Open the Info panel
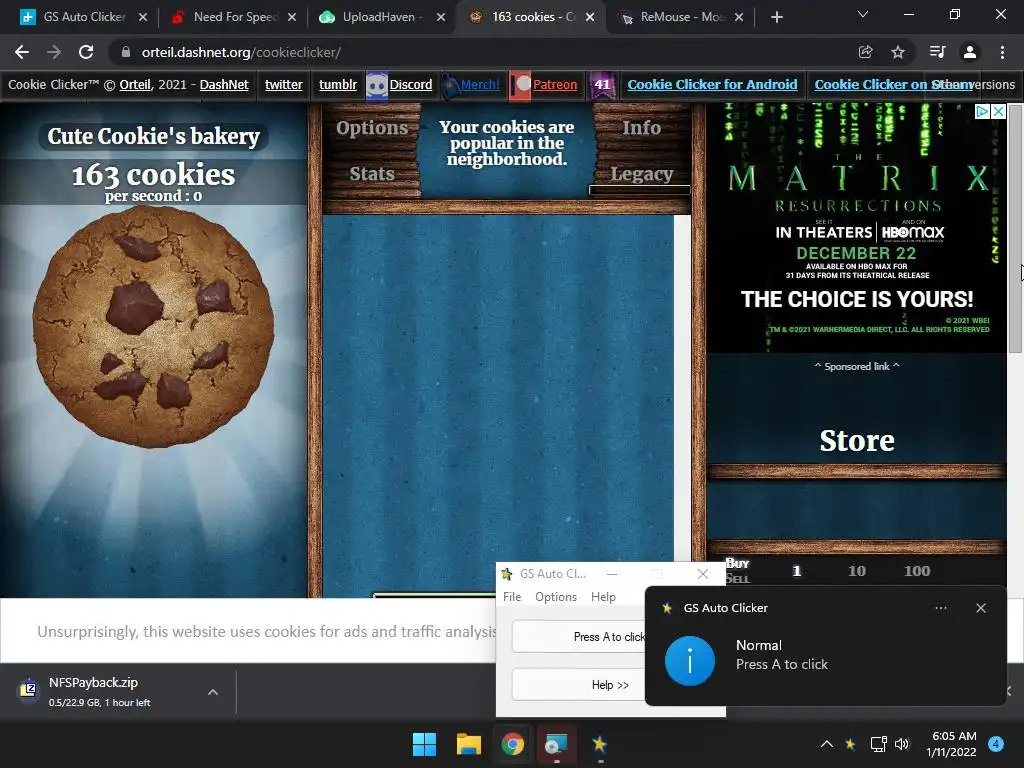The image size is (1024, 768). click(x=641, y=128)
